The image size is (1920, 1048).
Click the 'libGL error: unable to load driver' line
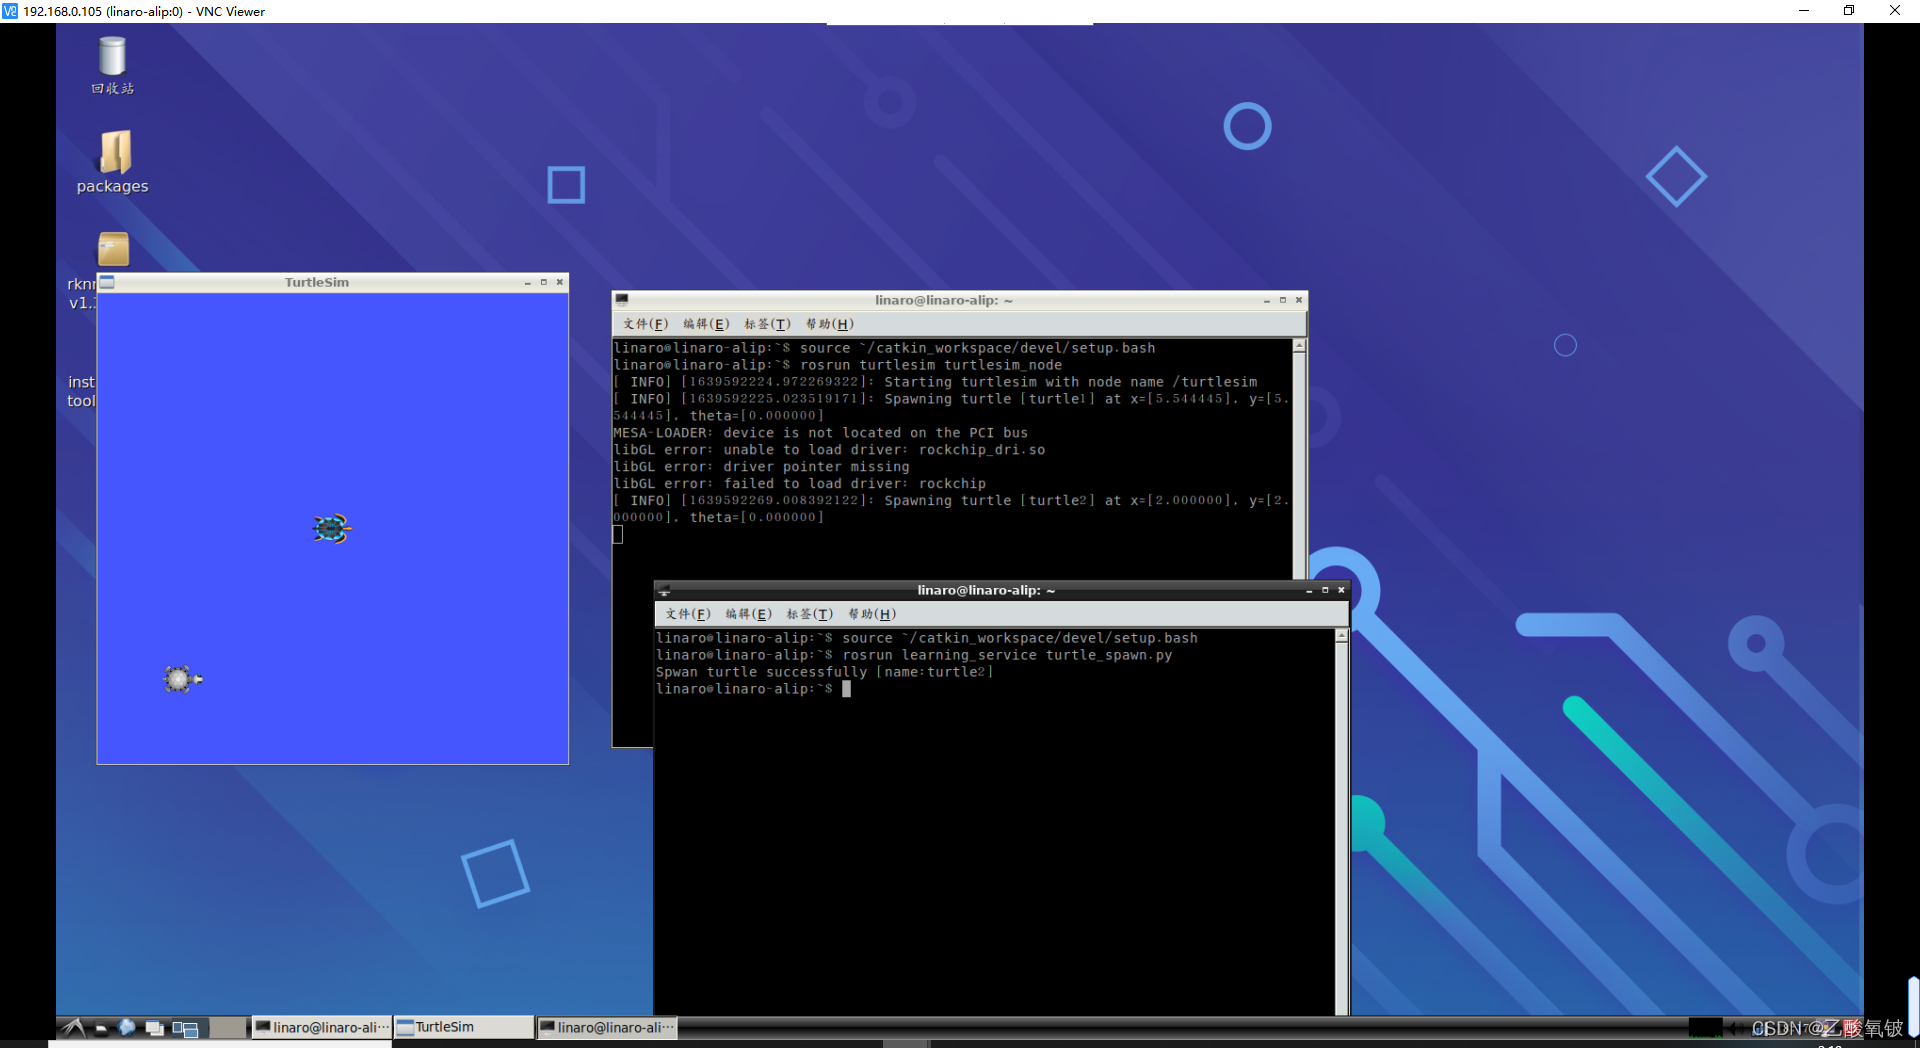(x=829, y=450)
